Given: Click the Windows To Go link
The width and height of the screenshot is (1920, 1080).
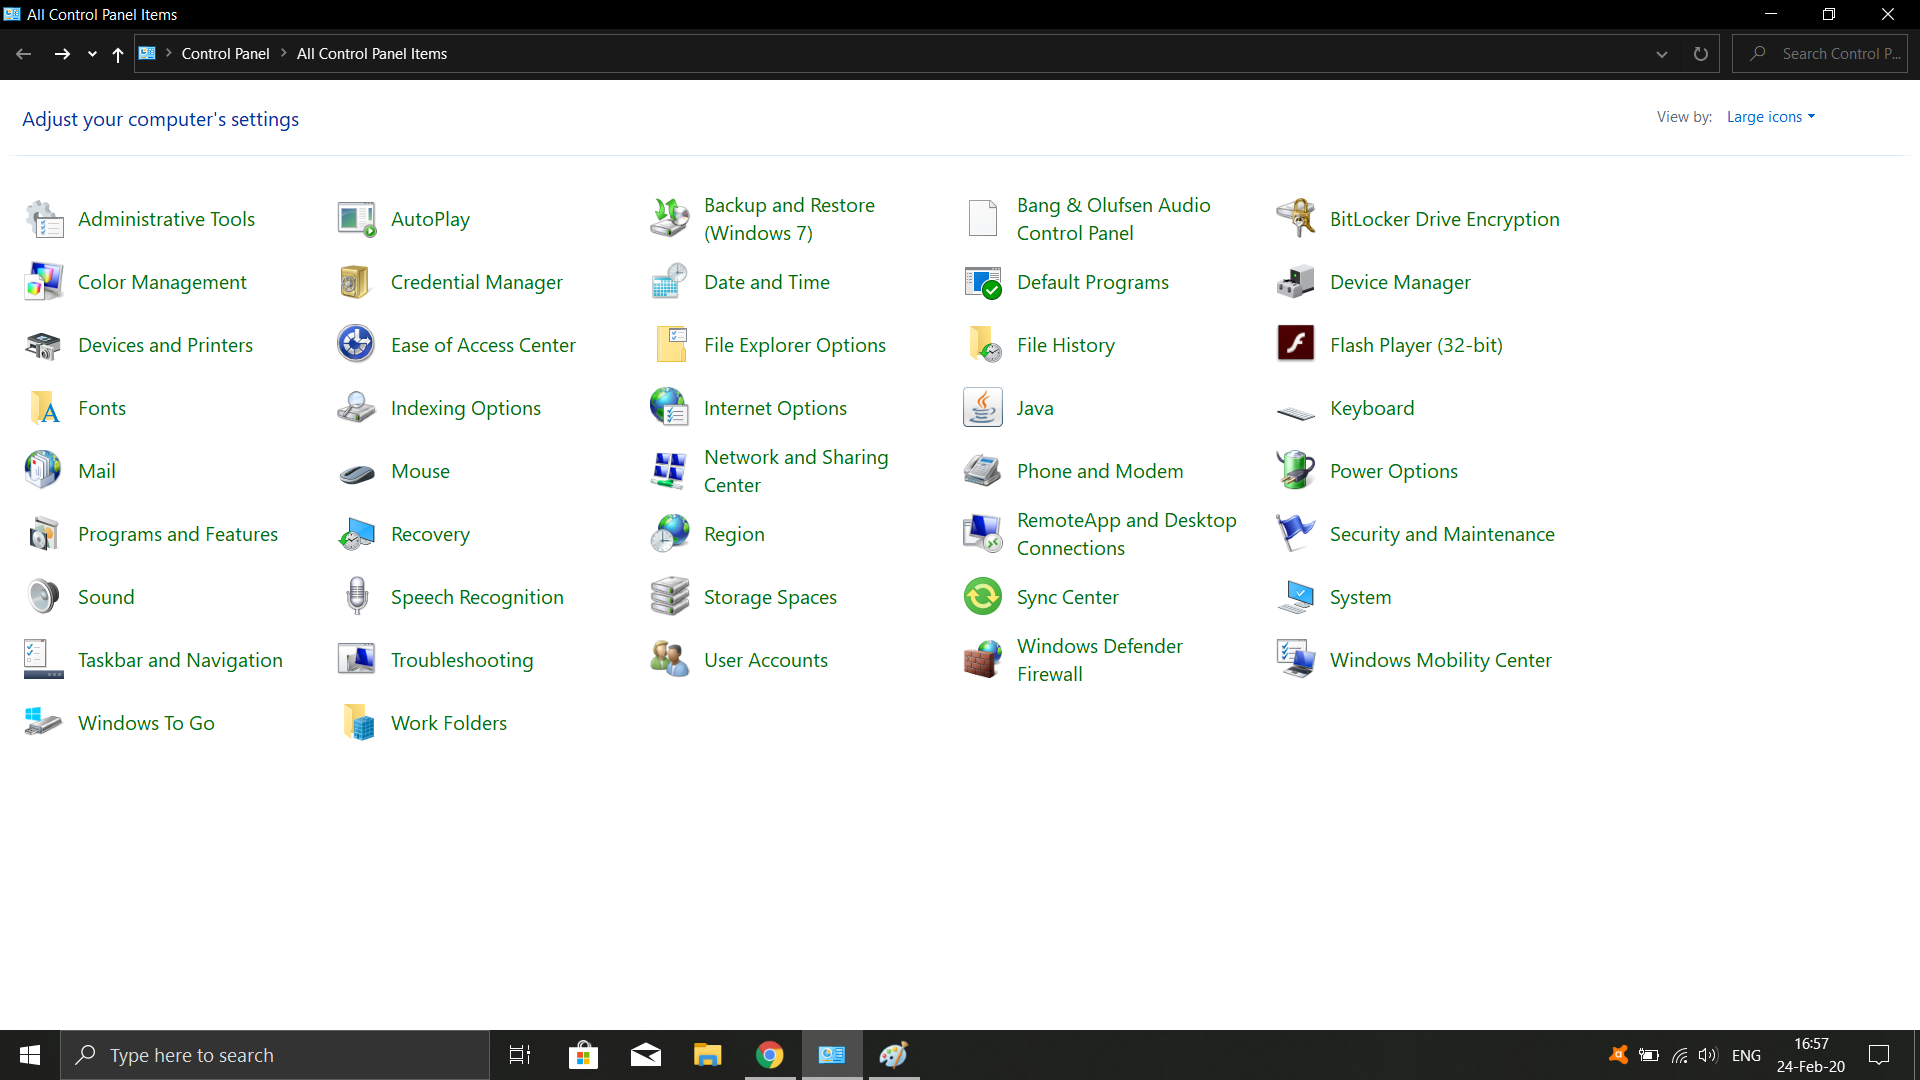Looking at the screenshot, I should [x=146, y=723].
